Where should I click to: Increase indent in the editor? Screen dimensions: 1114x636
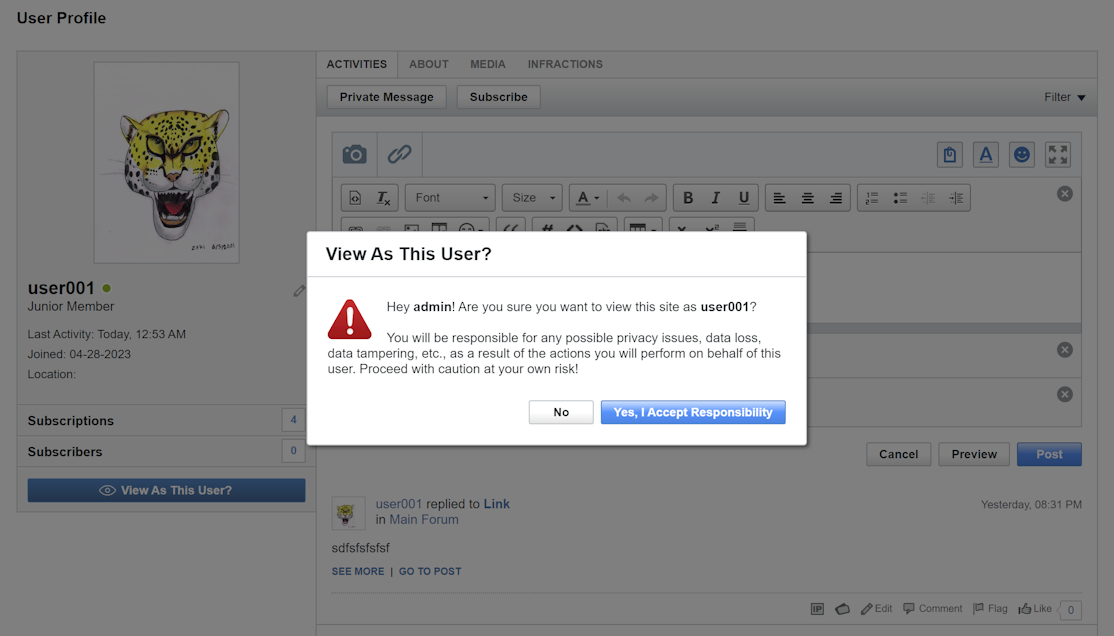[x=956, y=198]
